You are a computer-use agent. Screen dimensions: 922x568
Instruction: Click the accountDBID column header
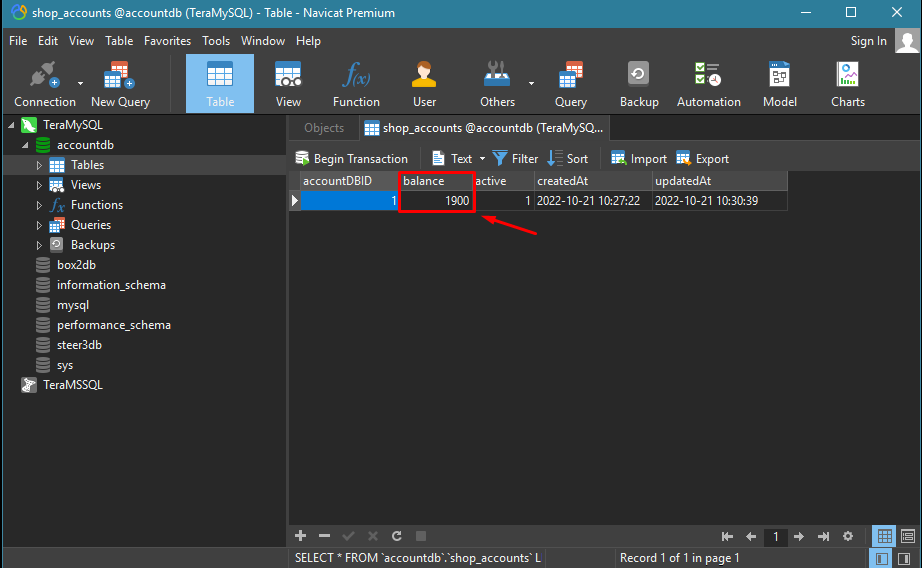point(349,181)
